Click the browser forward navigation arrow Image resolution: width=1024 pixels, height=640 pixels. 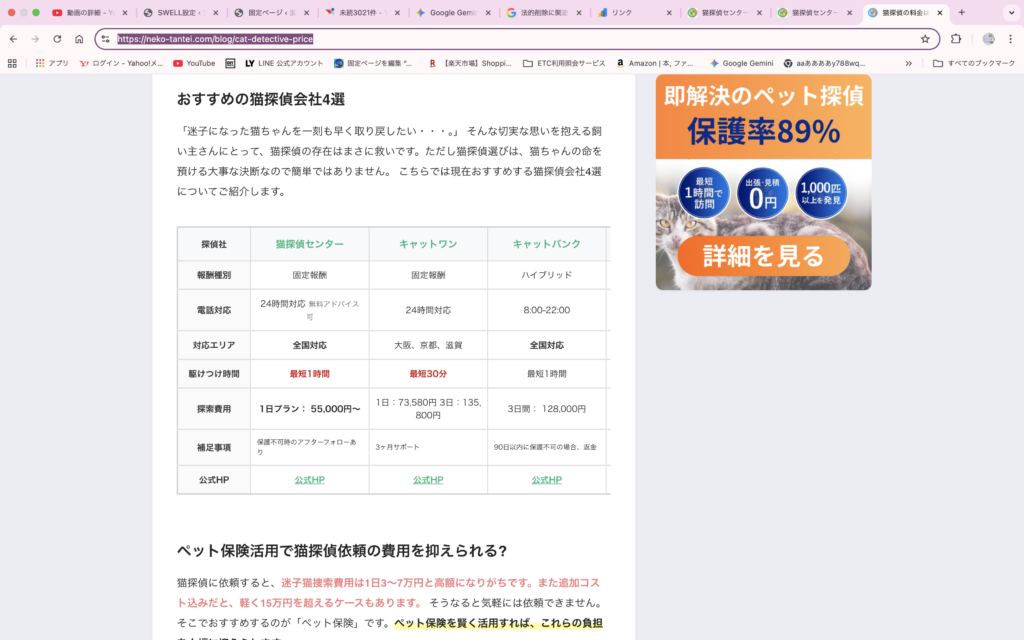coord(37,39)
